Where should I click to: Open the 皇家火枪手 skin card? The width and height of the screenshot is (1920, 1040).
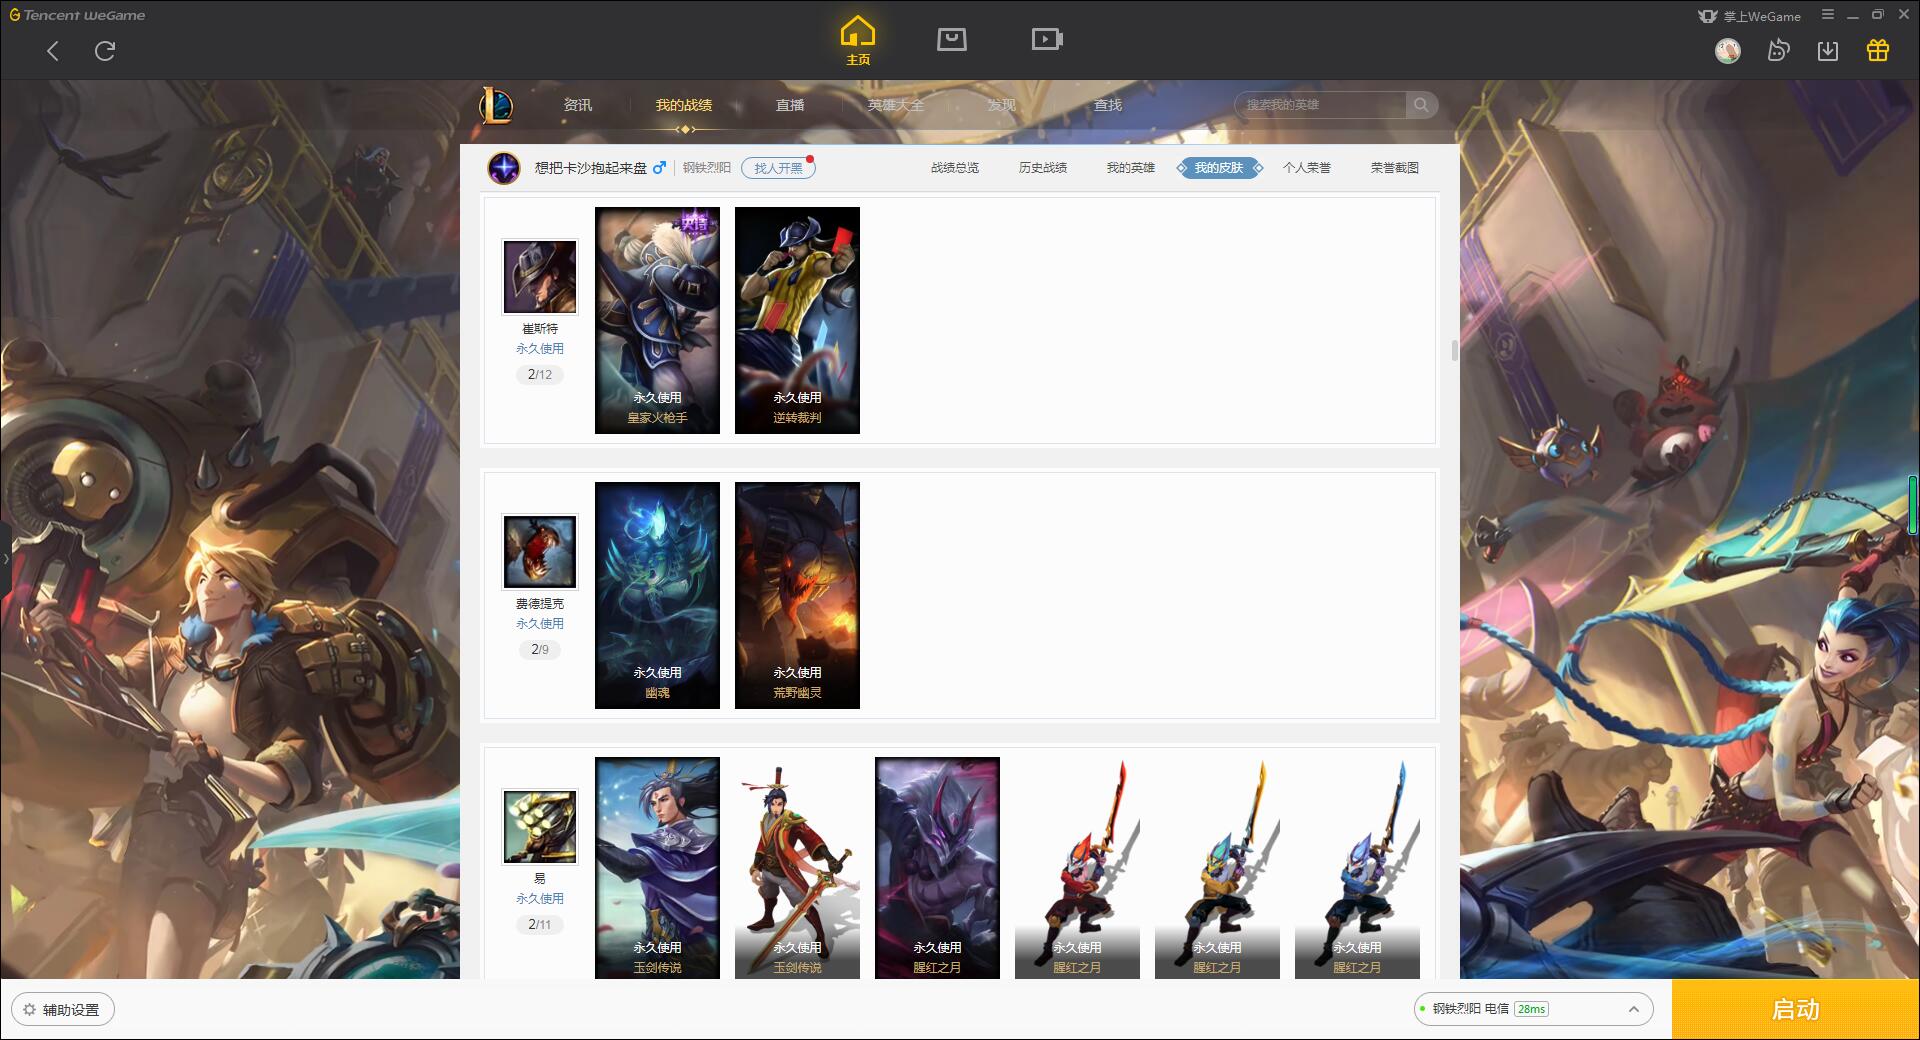pos(657,320)
